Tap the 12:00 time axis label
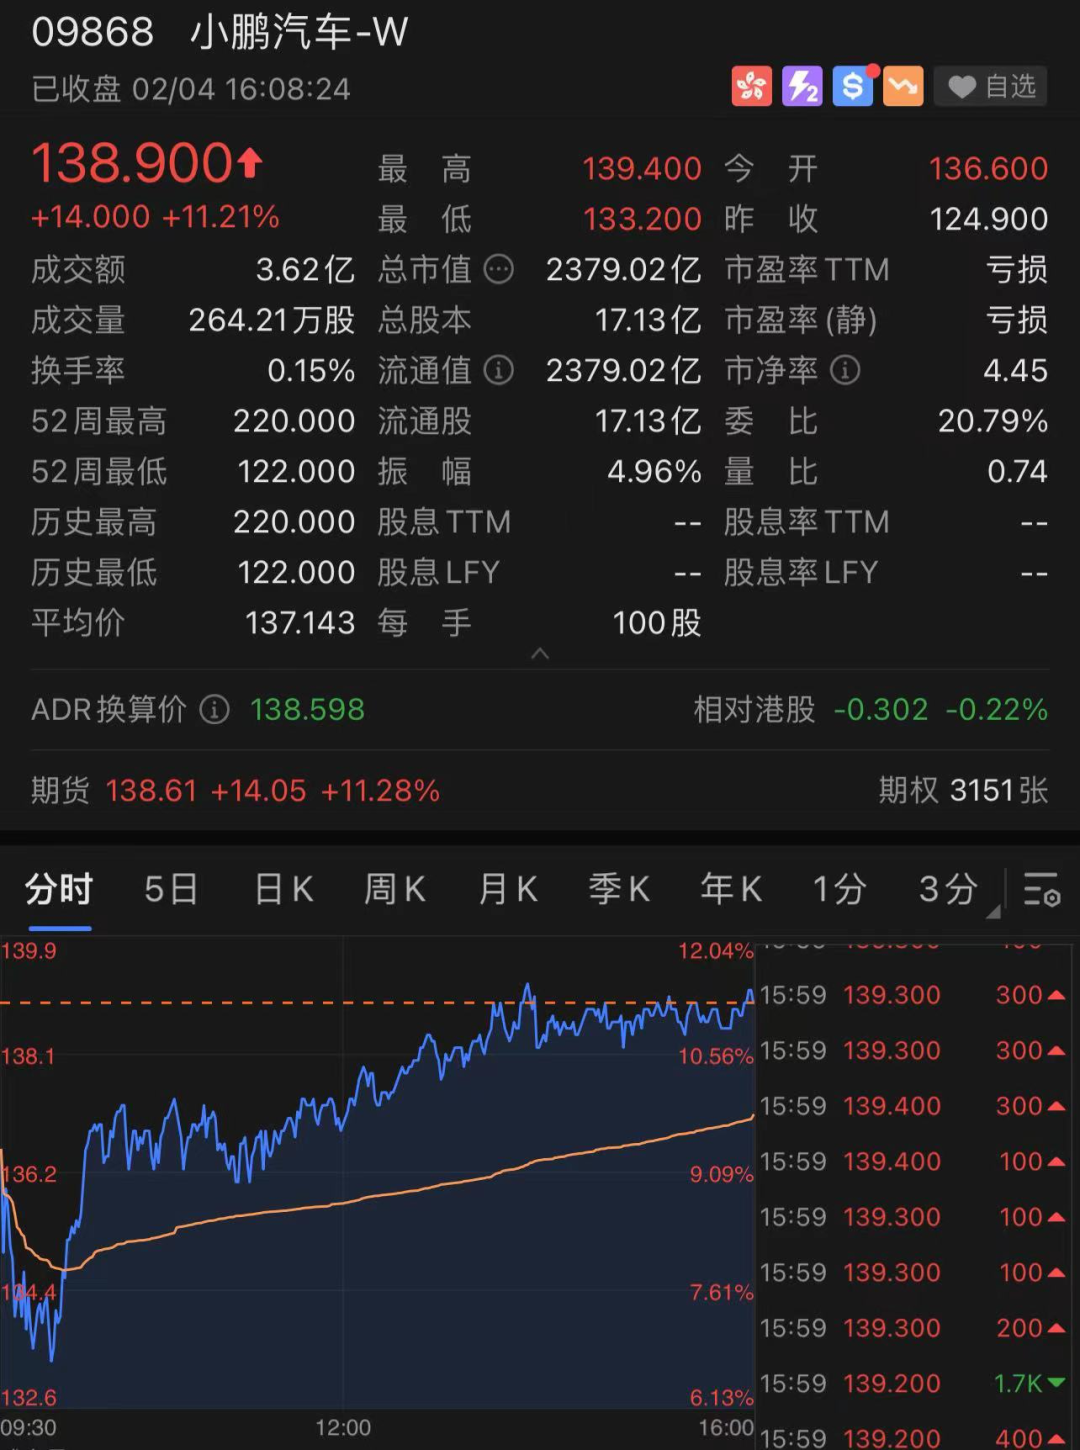1080x1450 pixels. click(x=343, y=1428)
